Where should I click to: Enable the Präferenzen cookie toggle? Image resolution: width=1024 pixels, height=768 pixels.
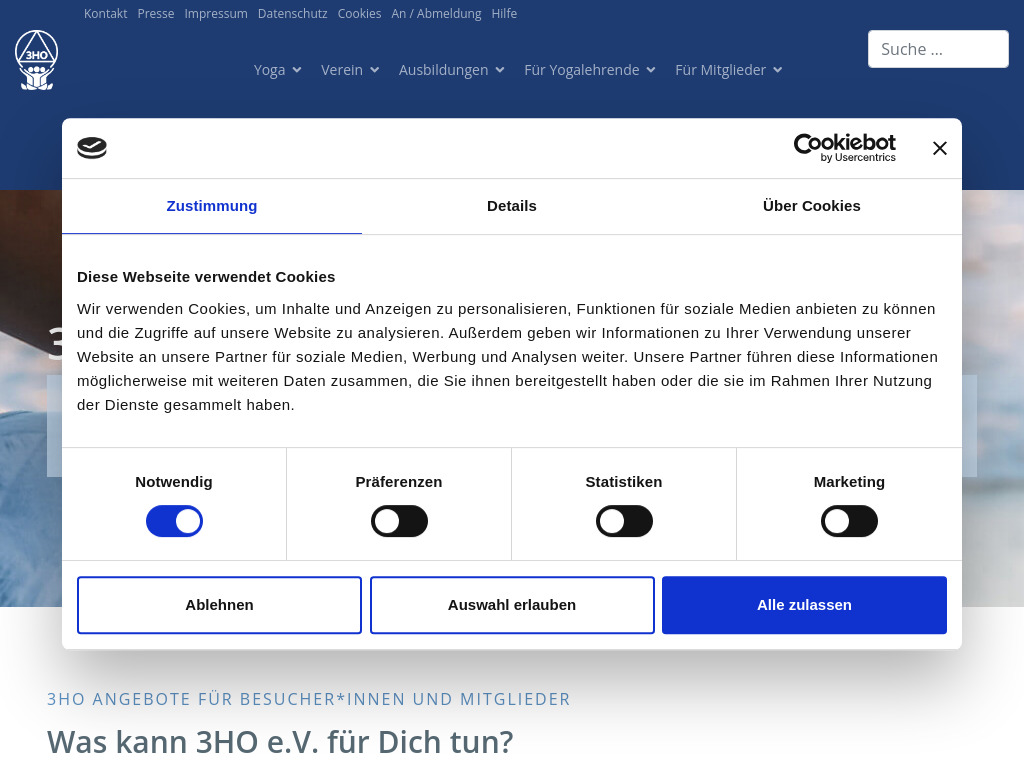(399, 520)
